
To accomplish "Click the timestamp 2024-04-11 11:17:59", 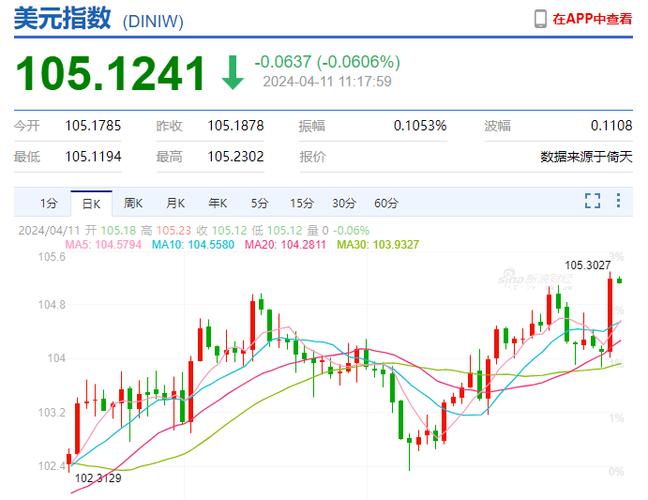I will (327, 81).
